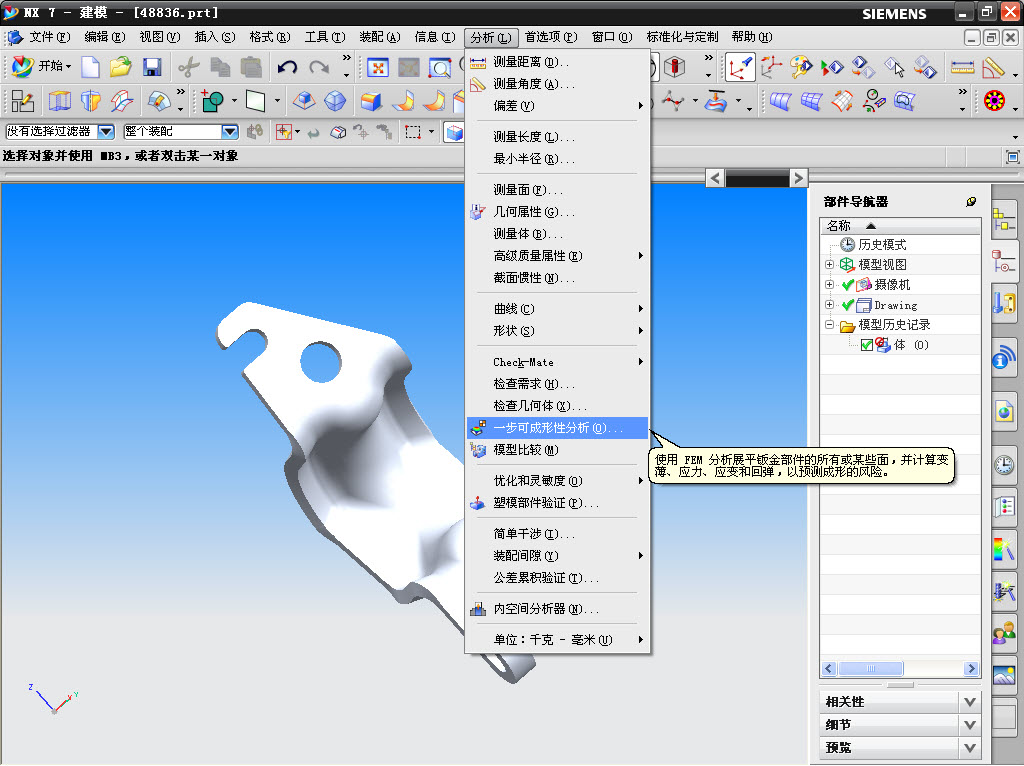The image size is (1024, 766).
Task: Click the New file icon
Action: click(x=90, y=67)
